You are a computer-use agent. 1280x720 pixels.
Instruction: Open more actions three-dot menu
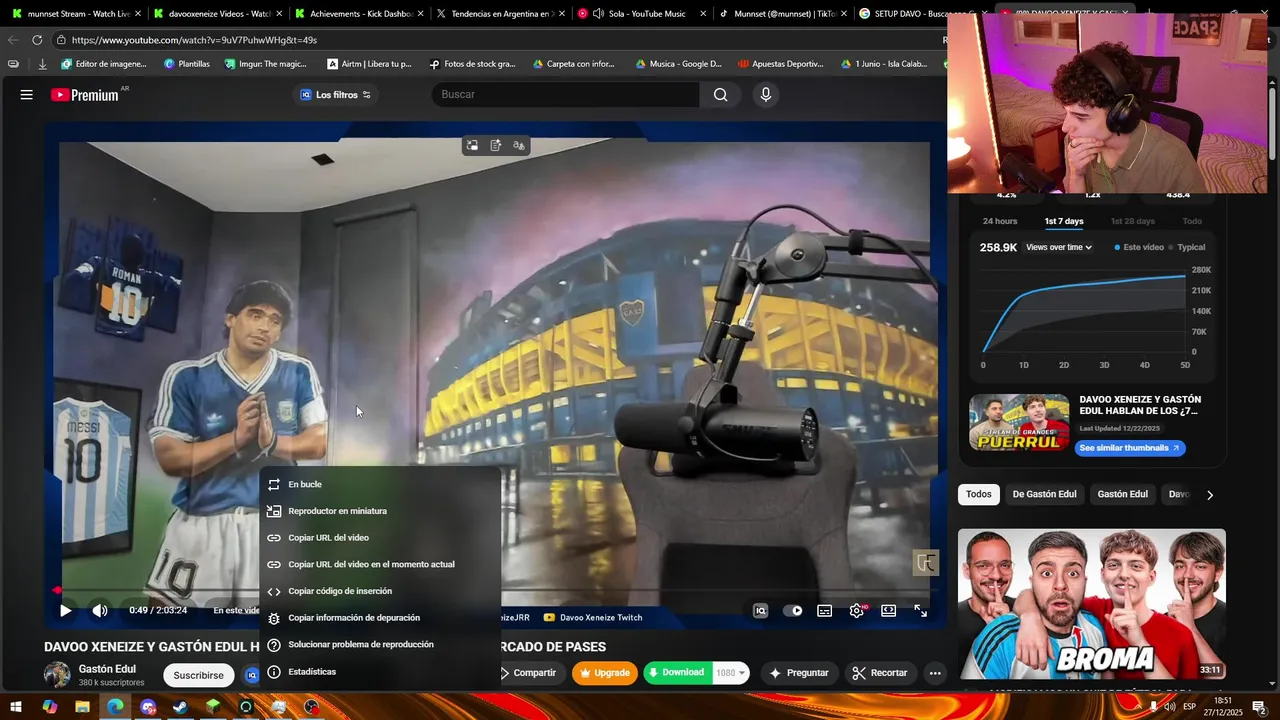935,673
